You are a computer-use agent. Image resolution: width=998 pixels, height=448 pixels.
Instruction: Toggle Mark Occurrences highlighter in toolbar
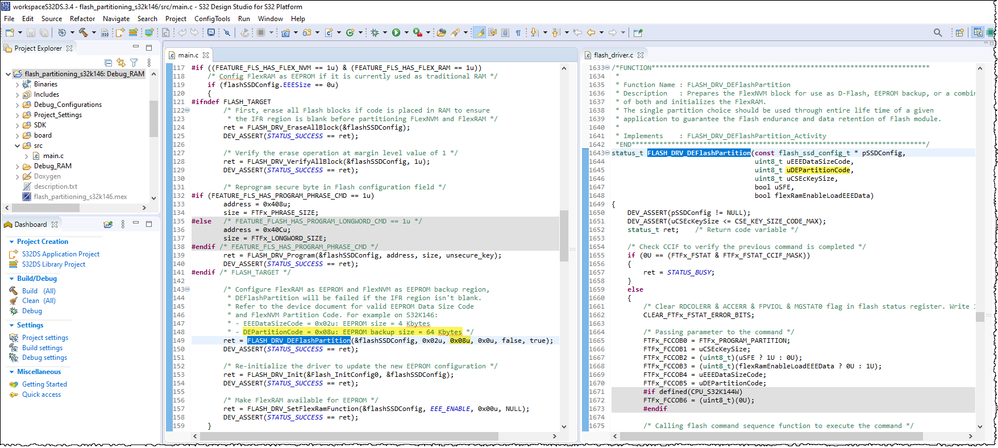tap(479, 32)
